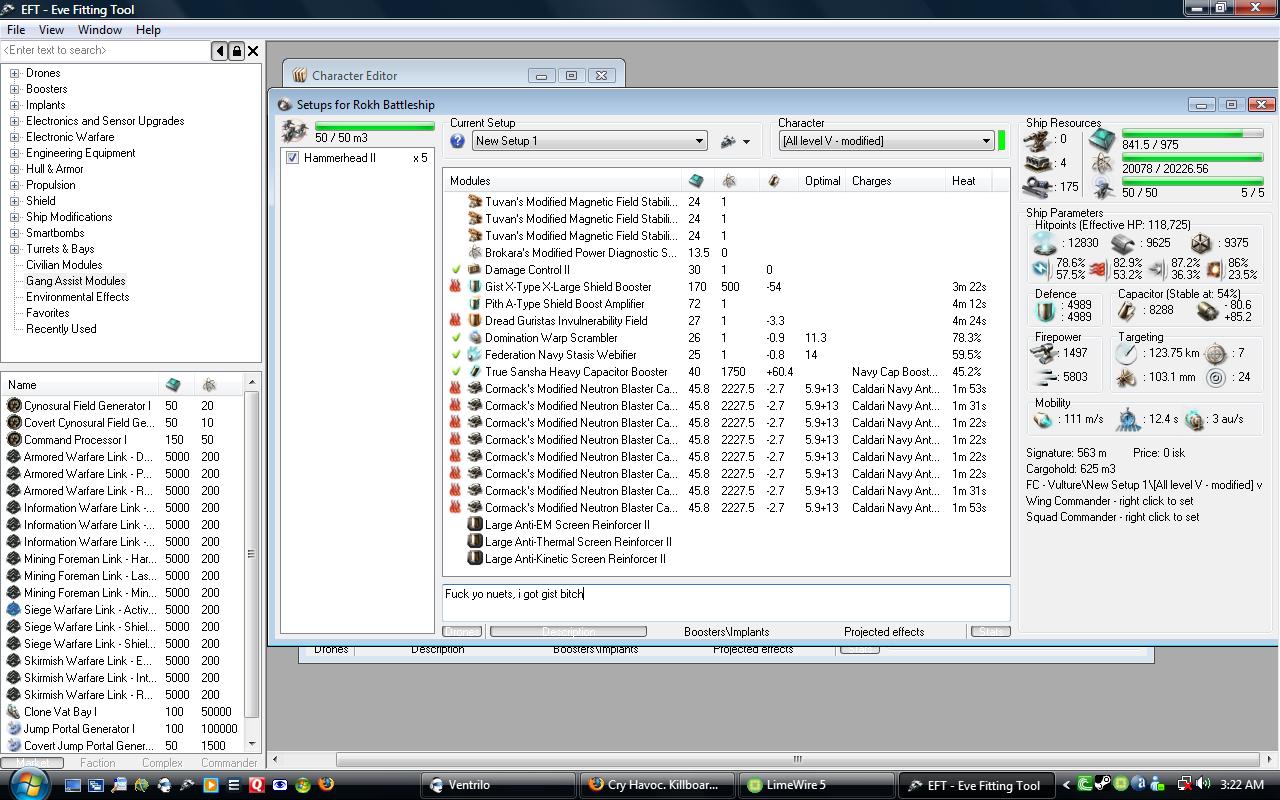
Task: Click the speed icon in Mobility
Action: point(1043,420)
